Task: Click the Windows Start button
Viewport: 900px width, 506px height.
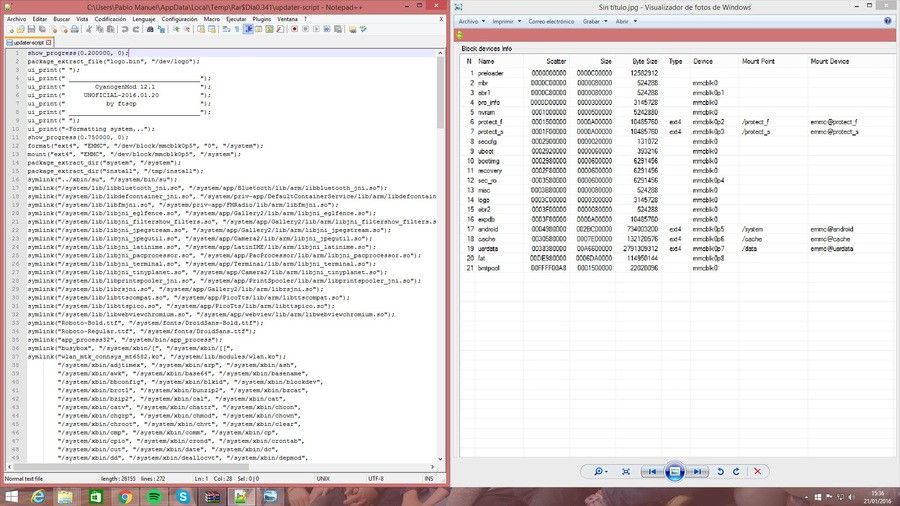Action: 11,497
